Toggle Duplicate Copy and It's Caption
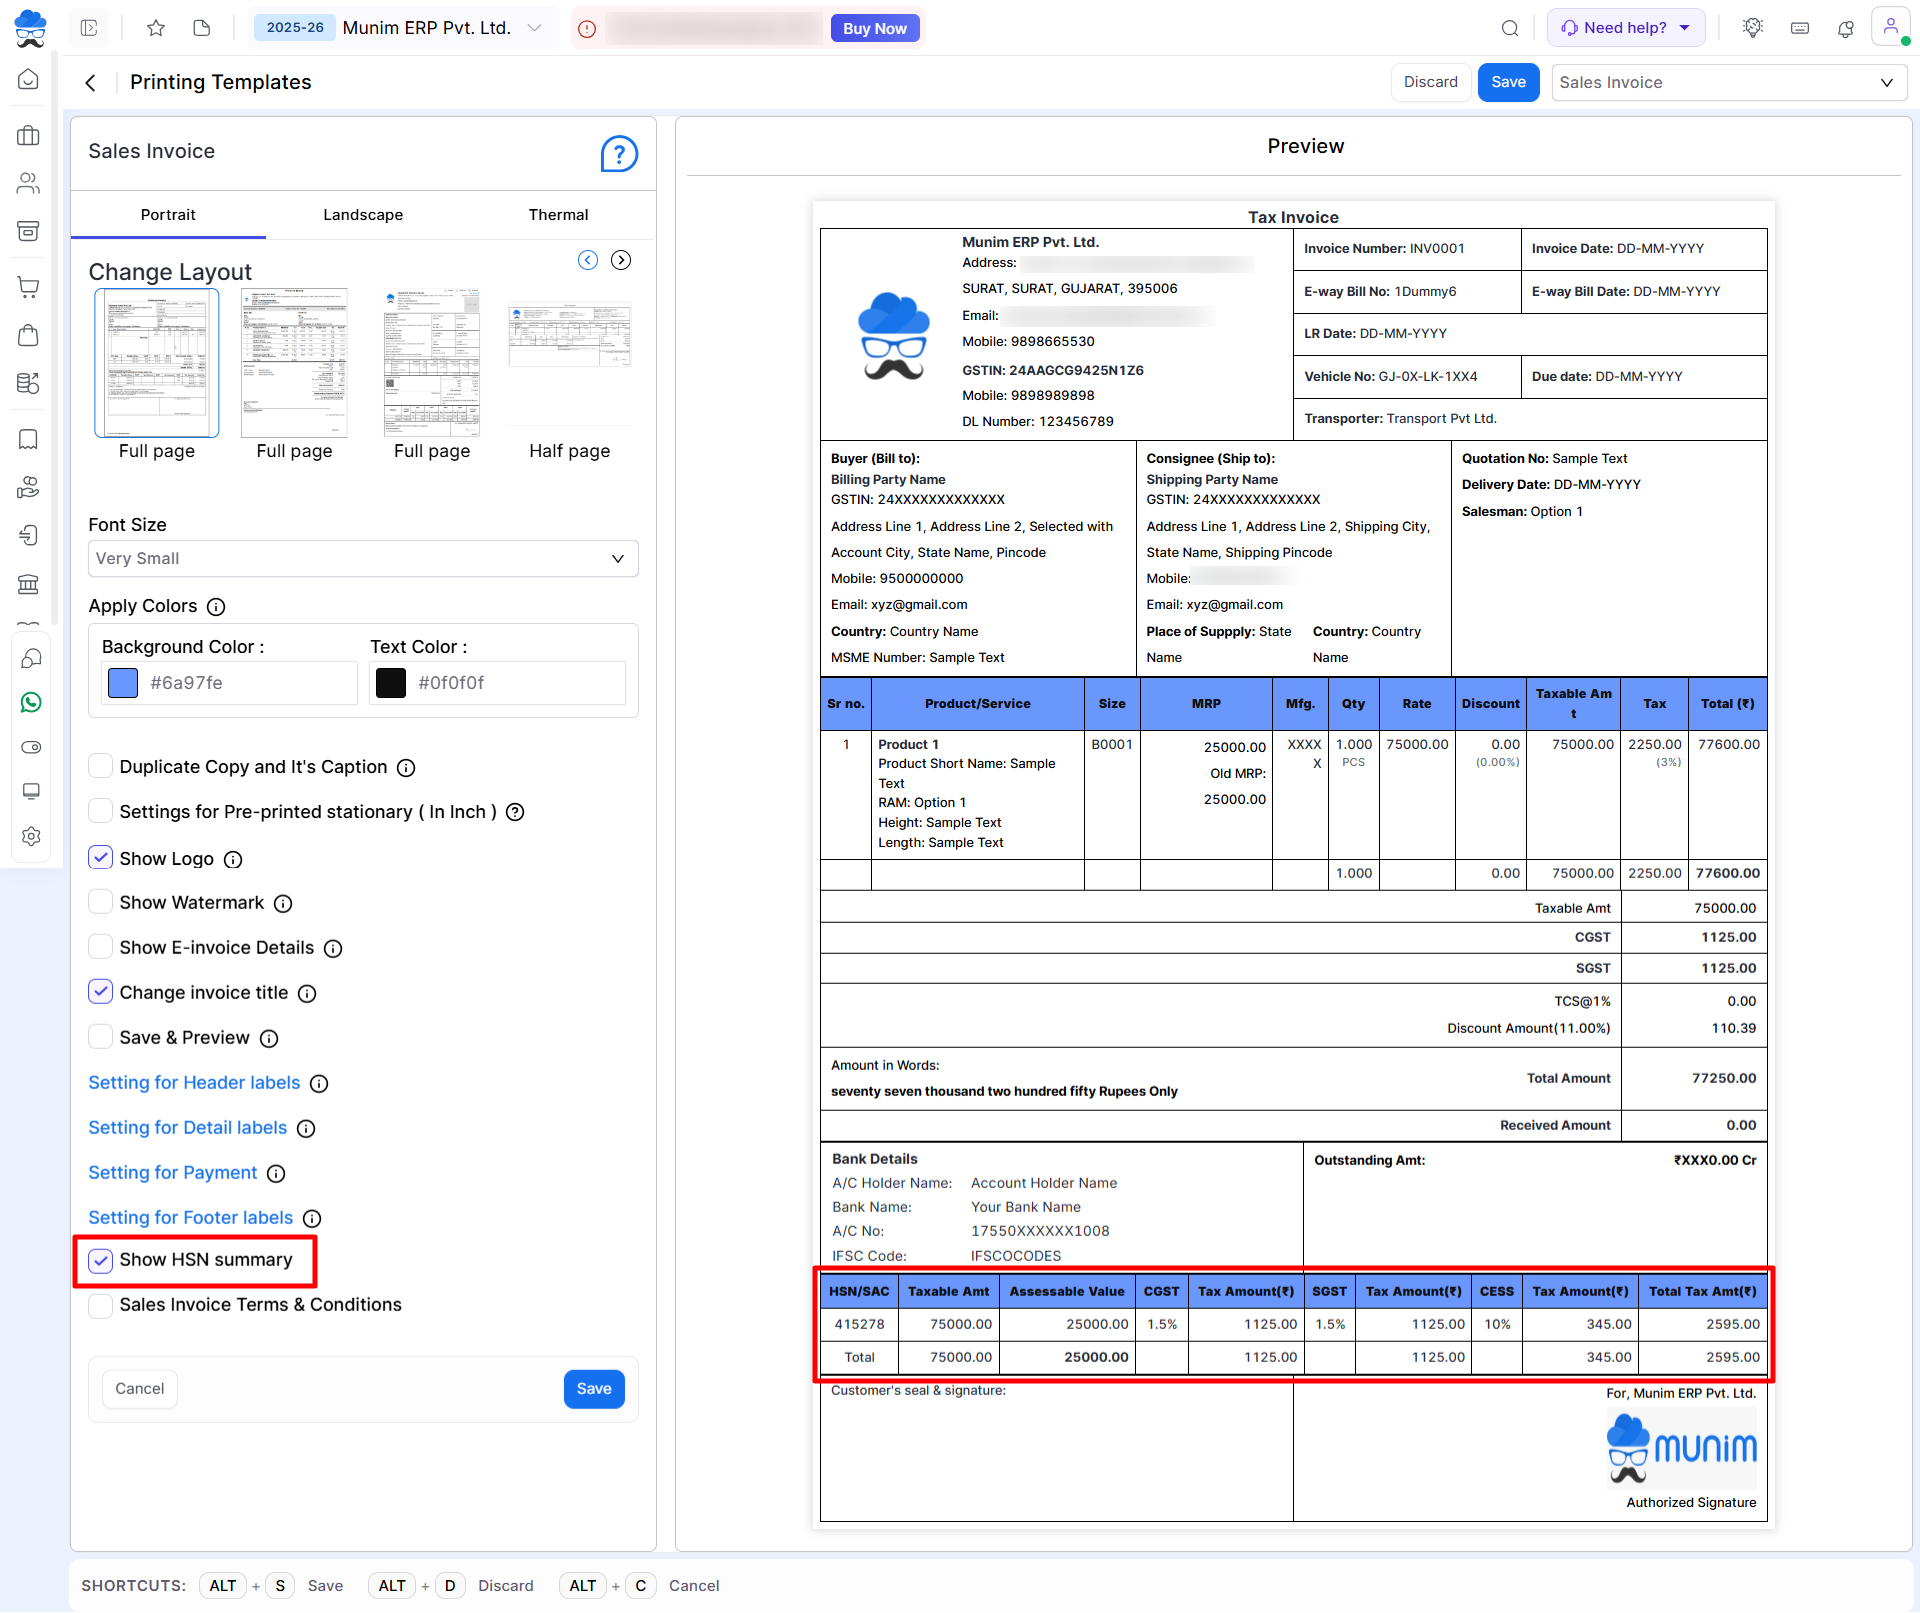 [101, 767]
